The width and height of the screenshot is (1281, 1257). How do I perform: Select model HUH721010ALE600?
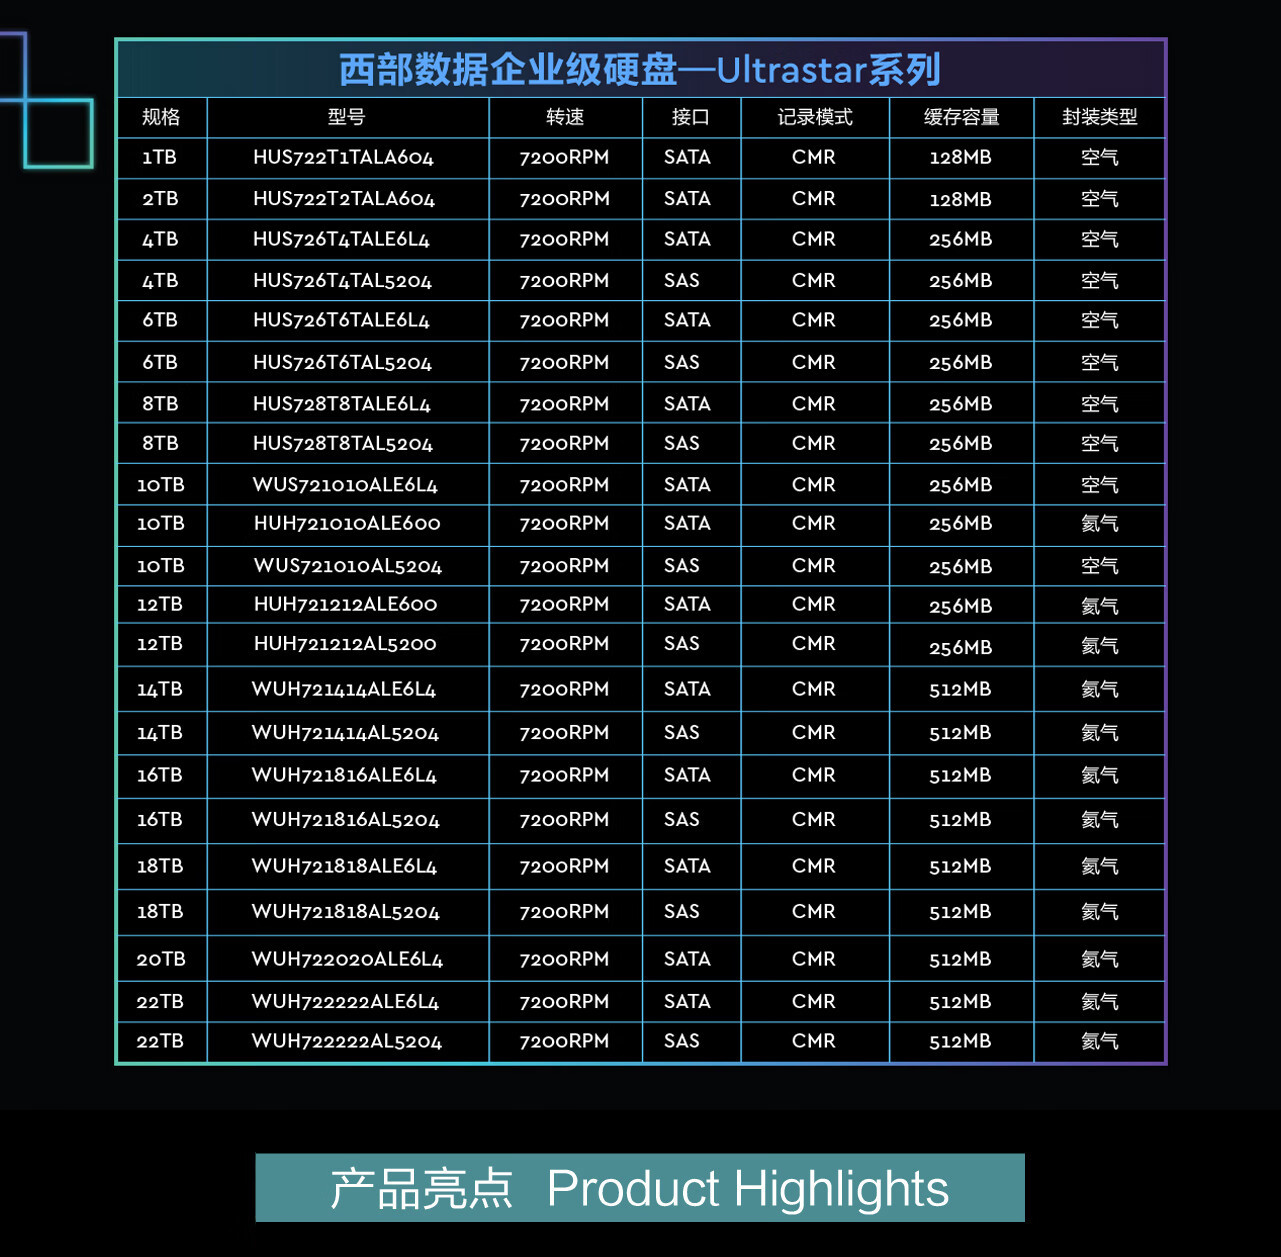click(347, 523)
